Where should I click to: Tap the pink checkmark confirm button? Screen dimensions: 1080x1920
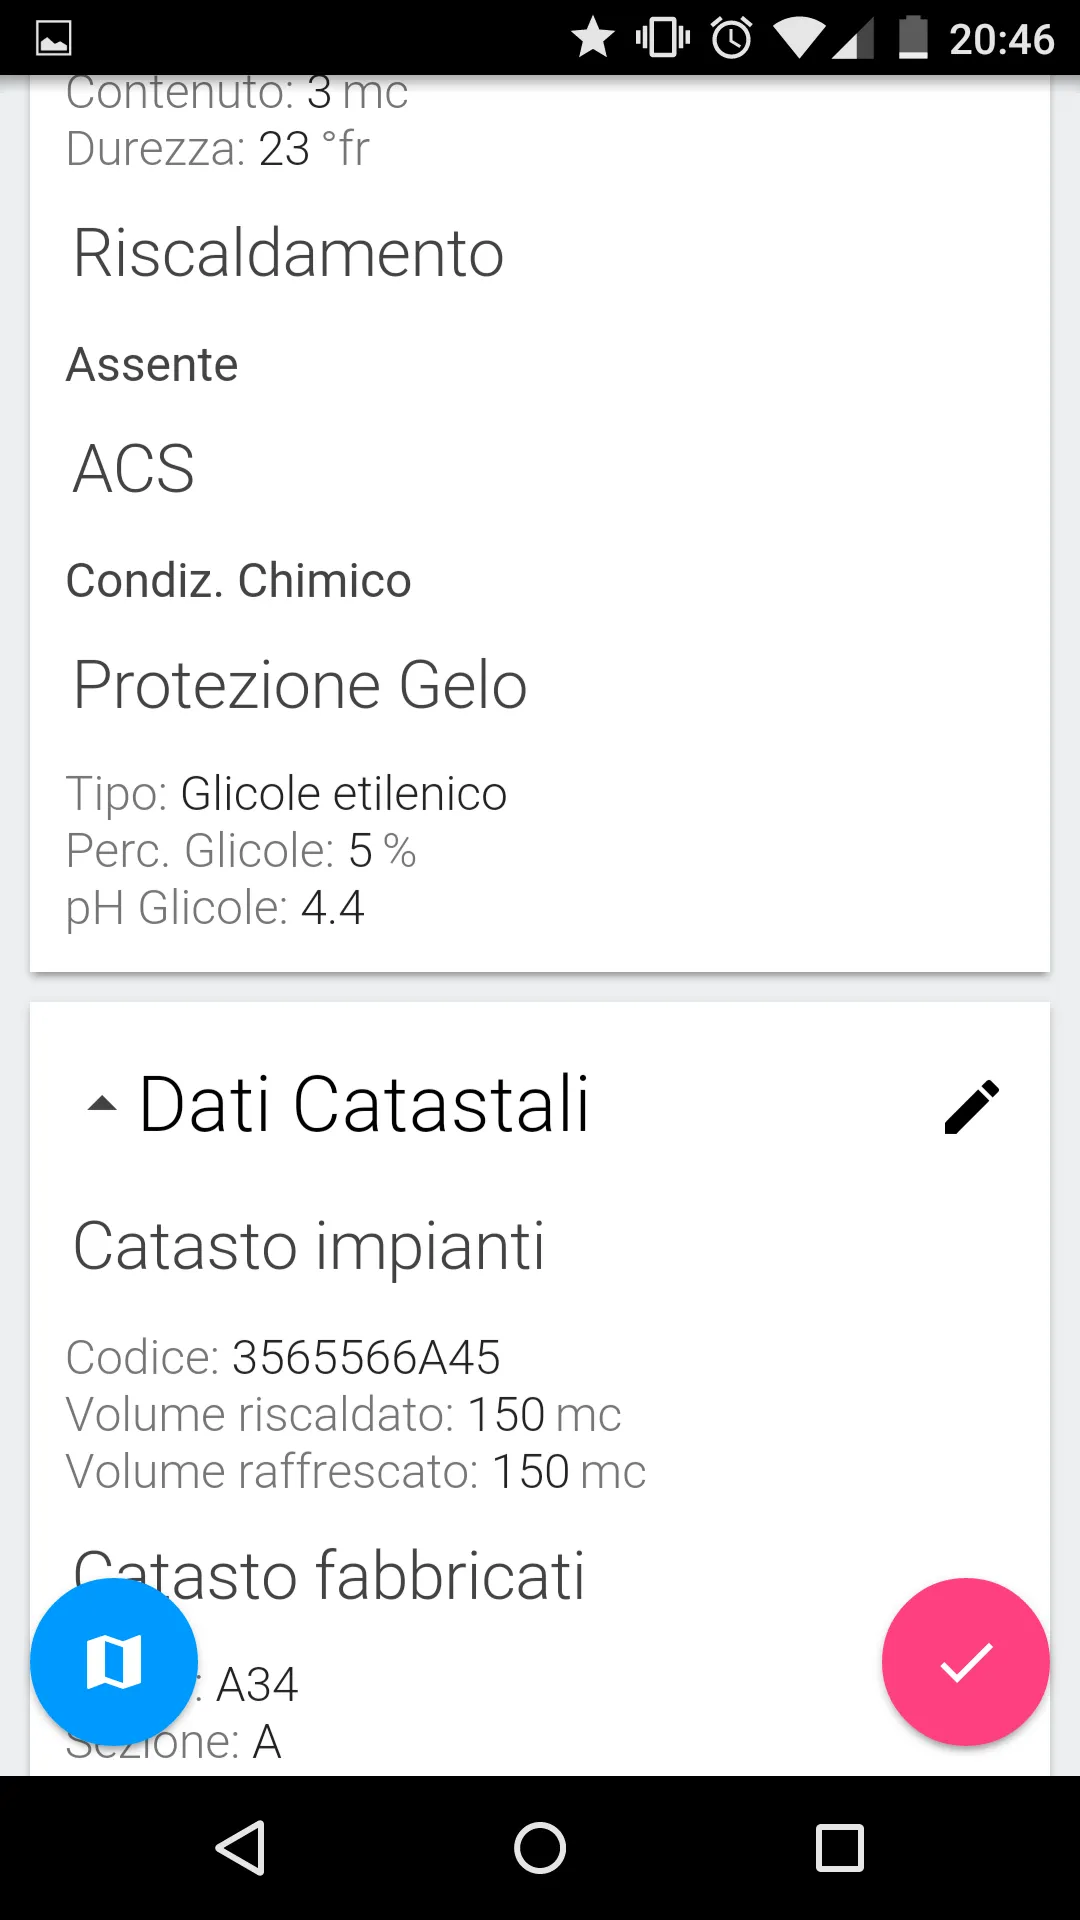tap(965, 1662)
